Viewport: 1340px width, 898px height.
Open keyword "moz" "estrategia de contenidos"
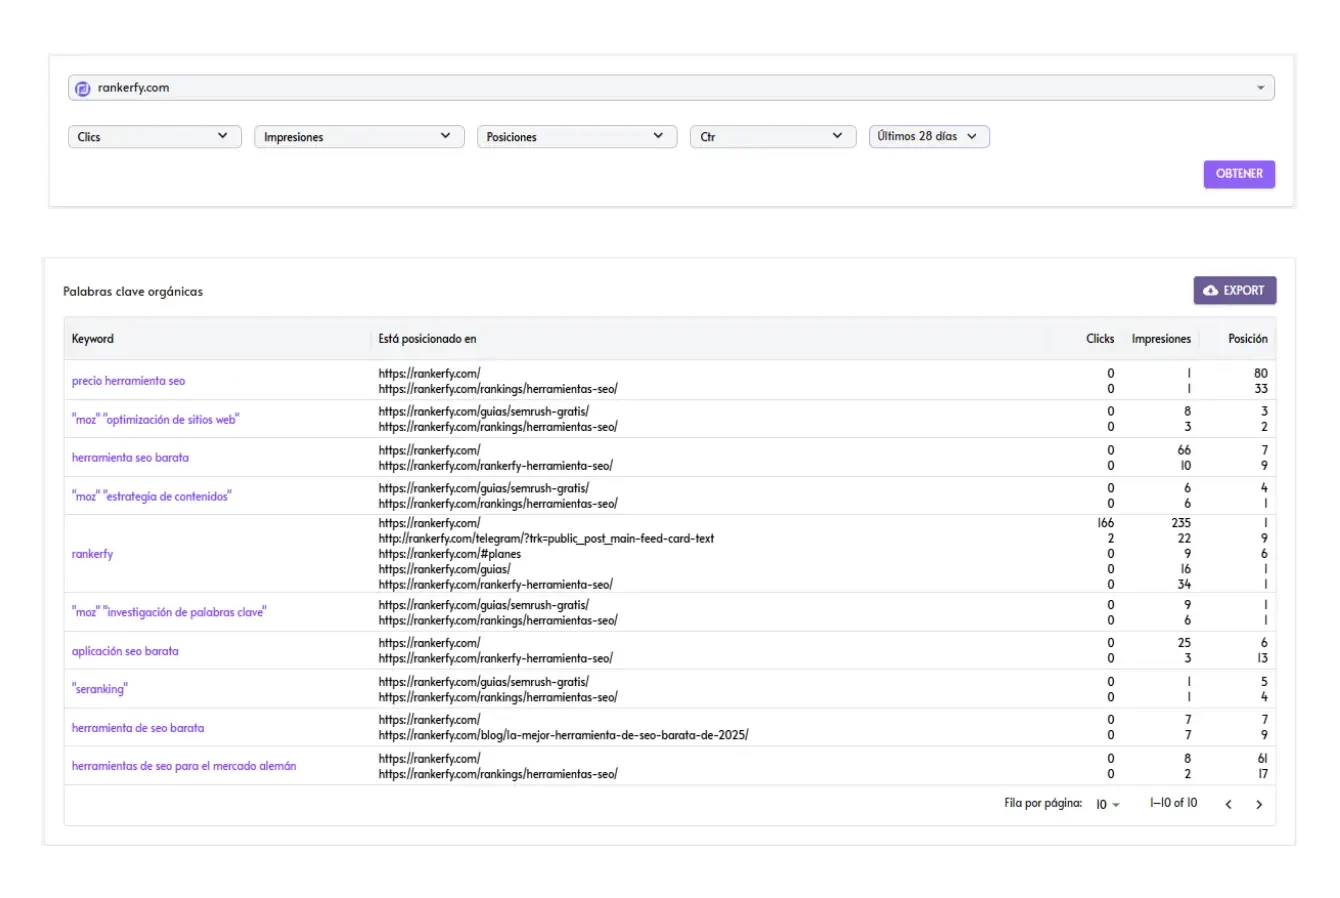click(151, 496)
